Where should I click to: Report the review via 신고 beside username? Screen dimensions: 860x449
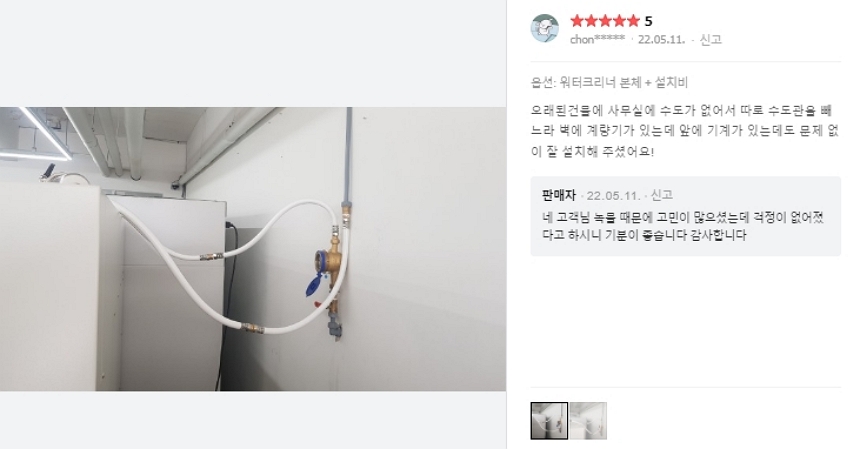pos(711,39)
